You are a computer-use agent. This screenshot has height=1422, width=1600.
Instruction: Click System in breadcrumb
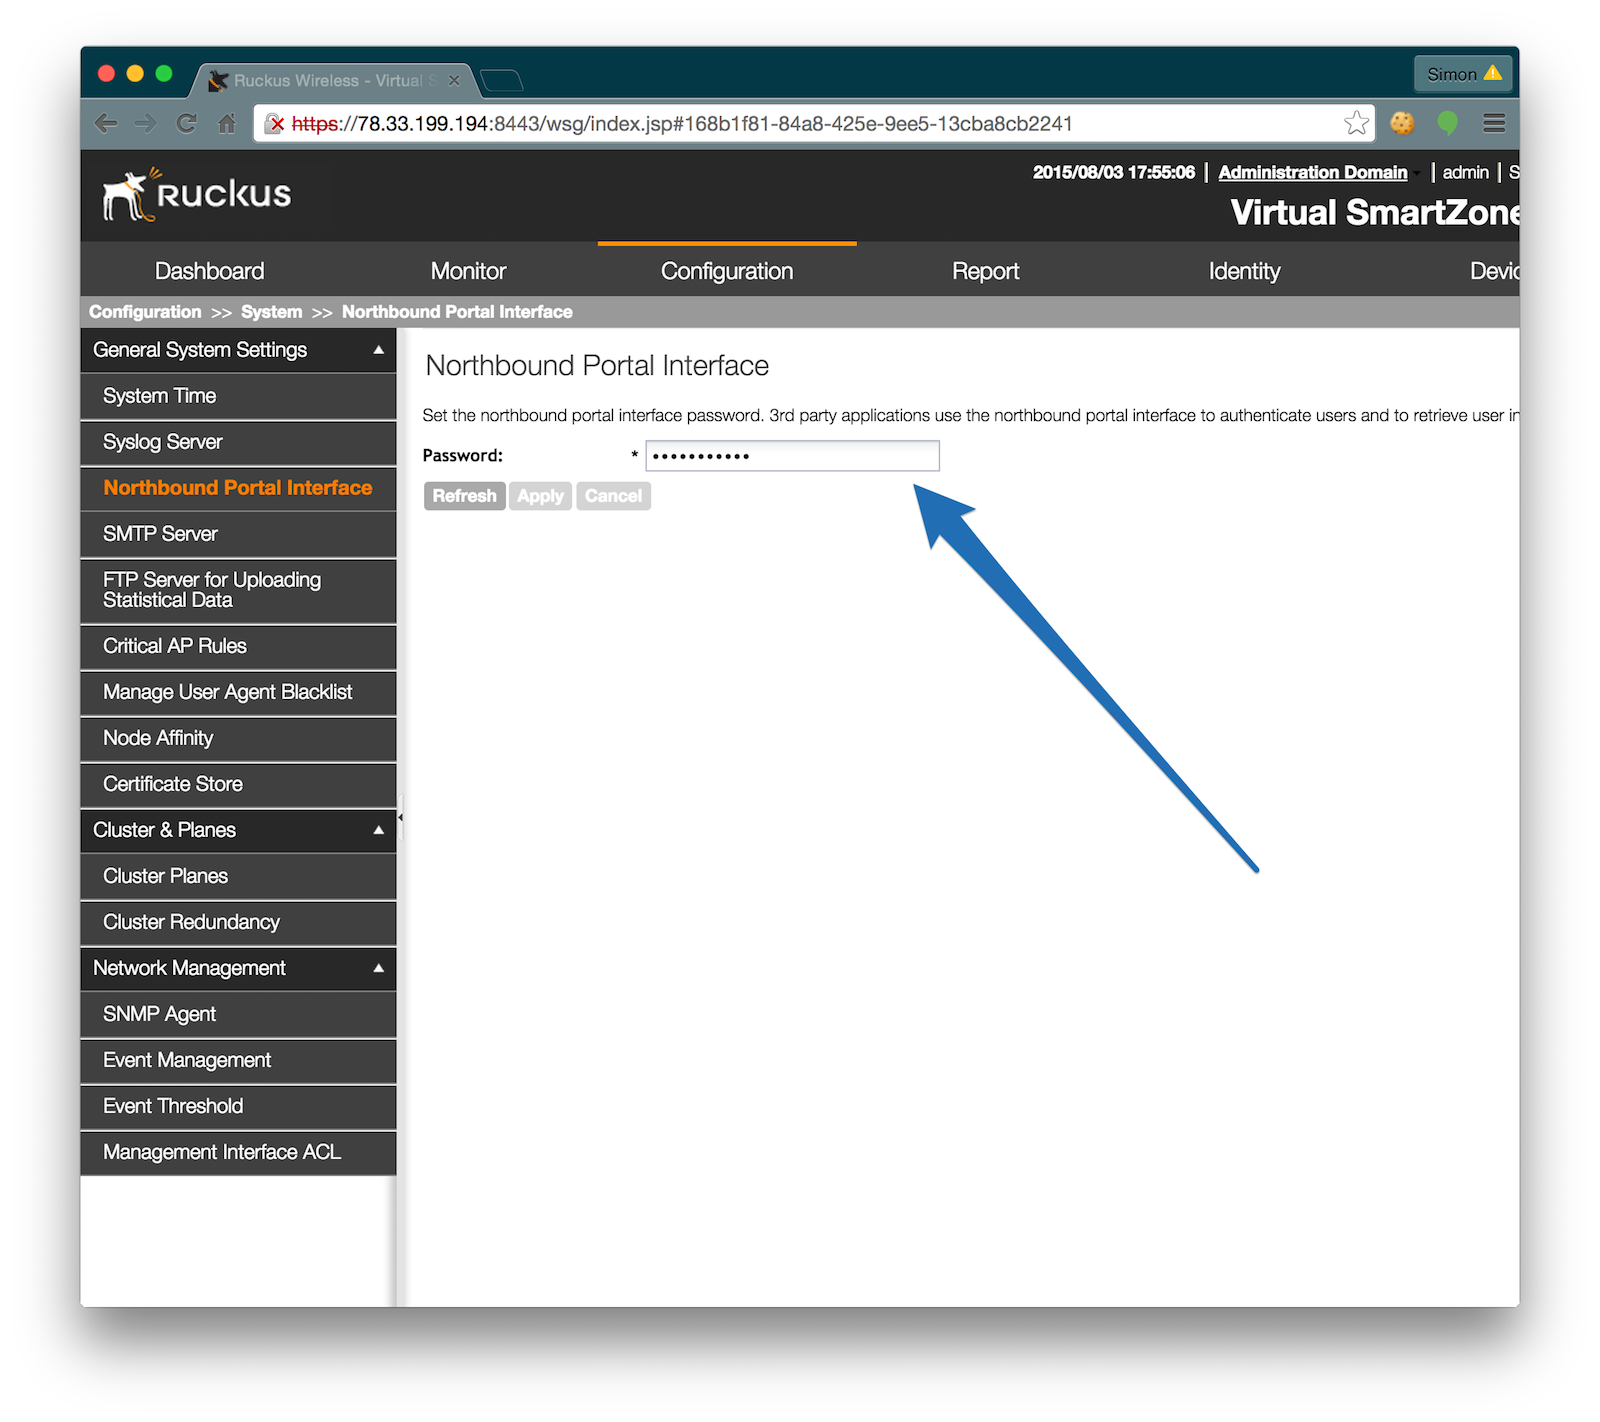[x=271, y=312]
